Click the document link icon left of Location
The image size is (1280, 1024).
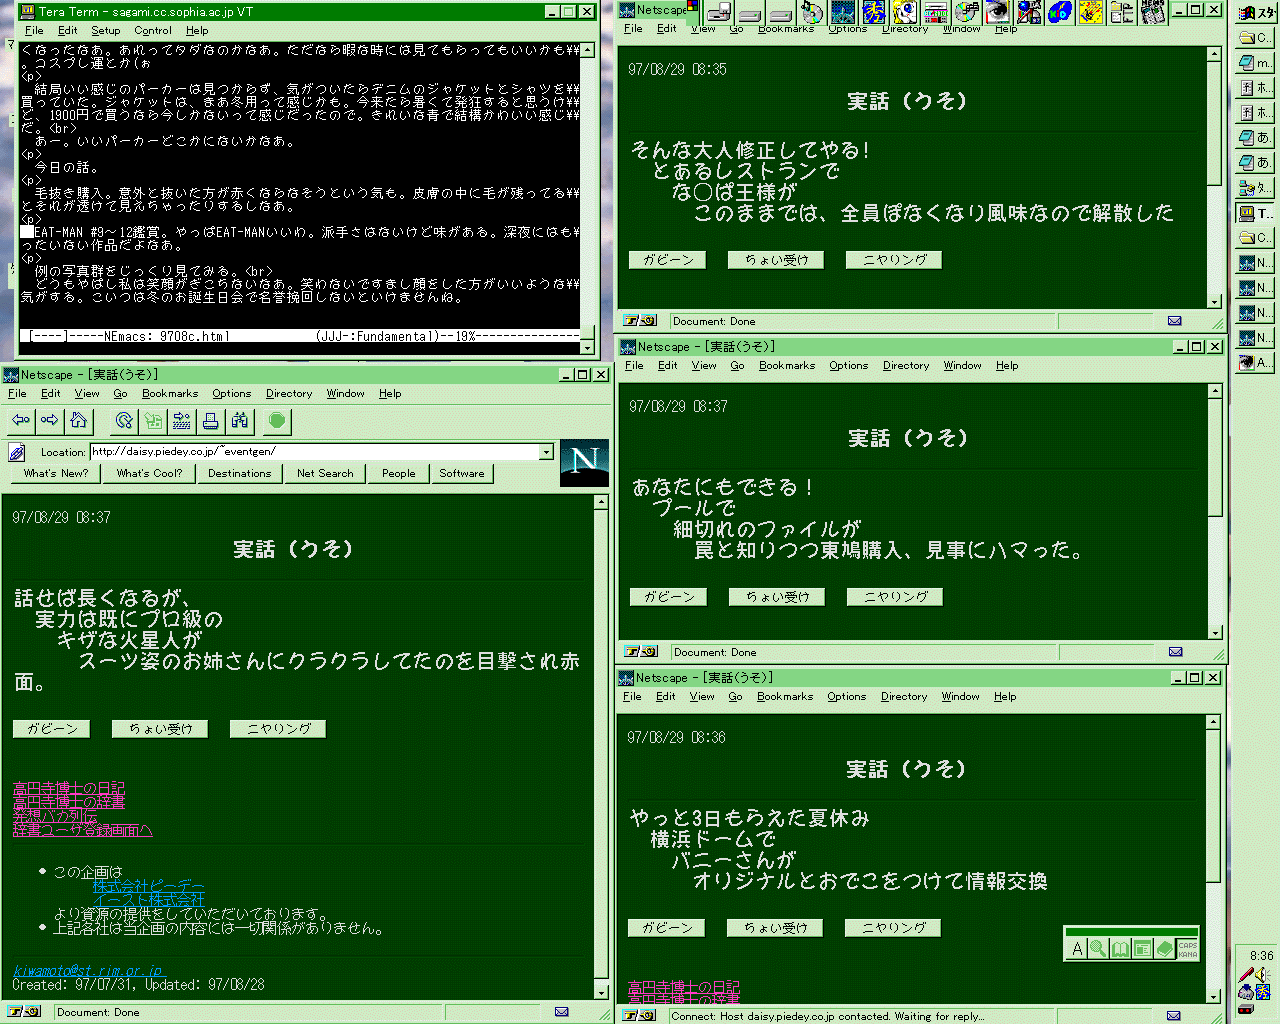click(x=17, y=452)
